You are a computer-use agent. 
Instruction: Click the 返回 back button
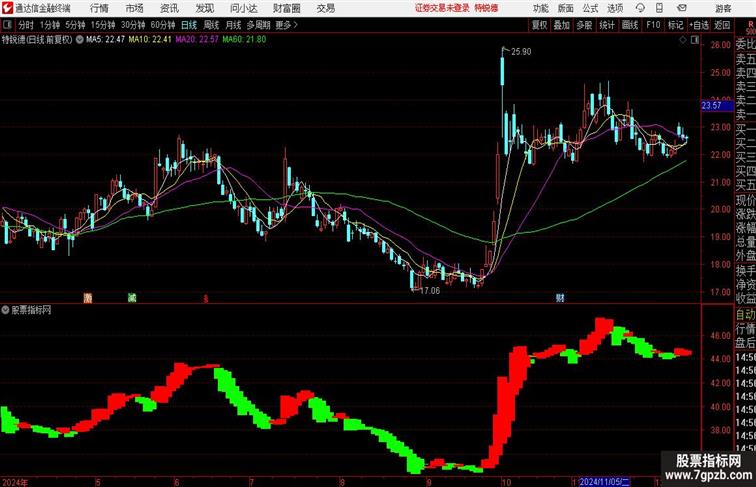tap(722, 25)
